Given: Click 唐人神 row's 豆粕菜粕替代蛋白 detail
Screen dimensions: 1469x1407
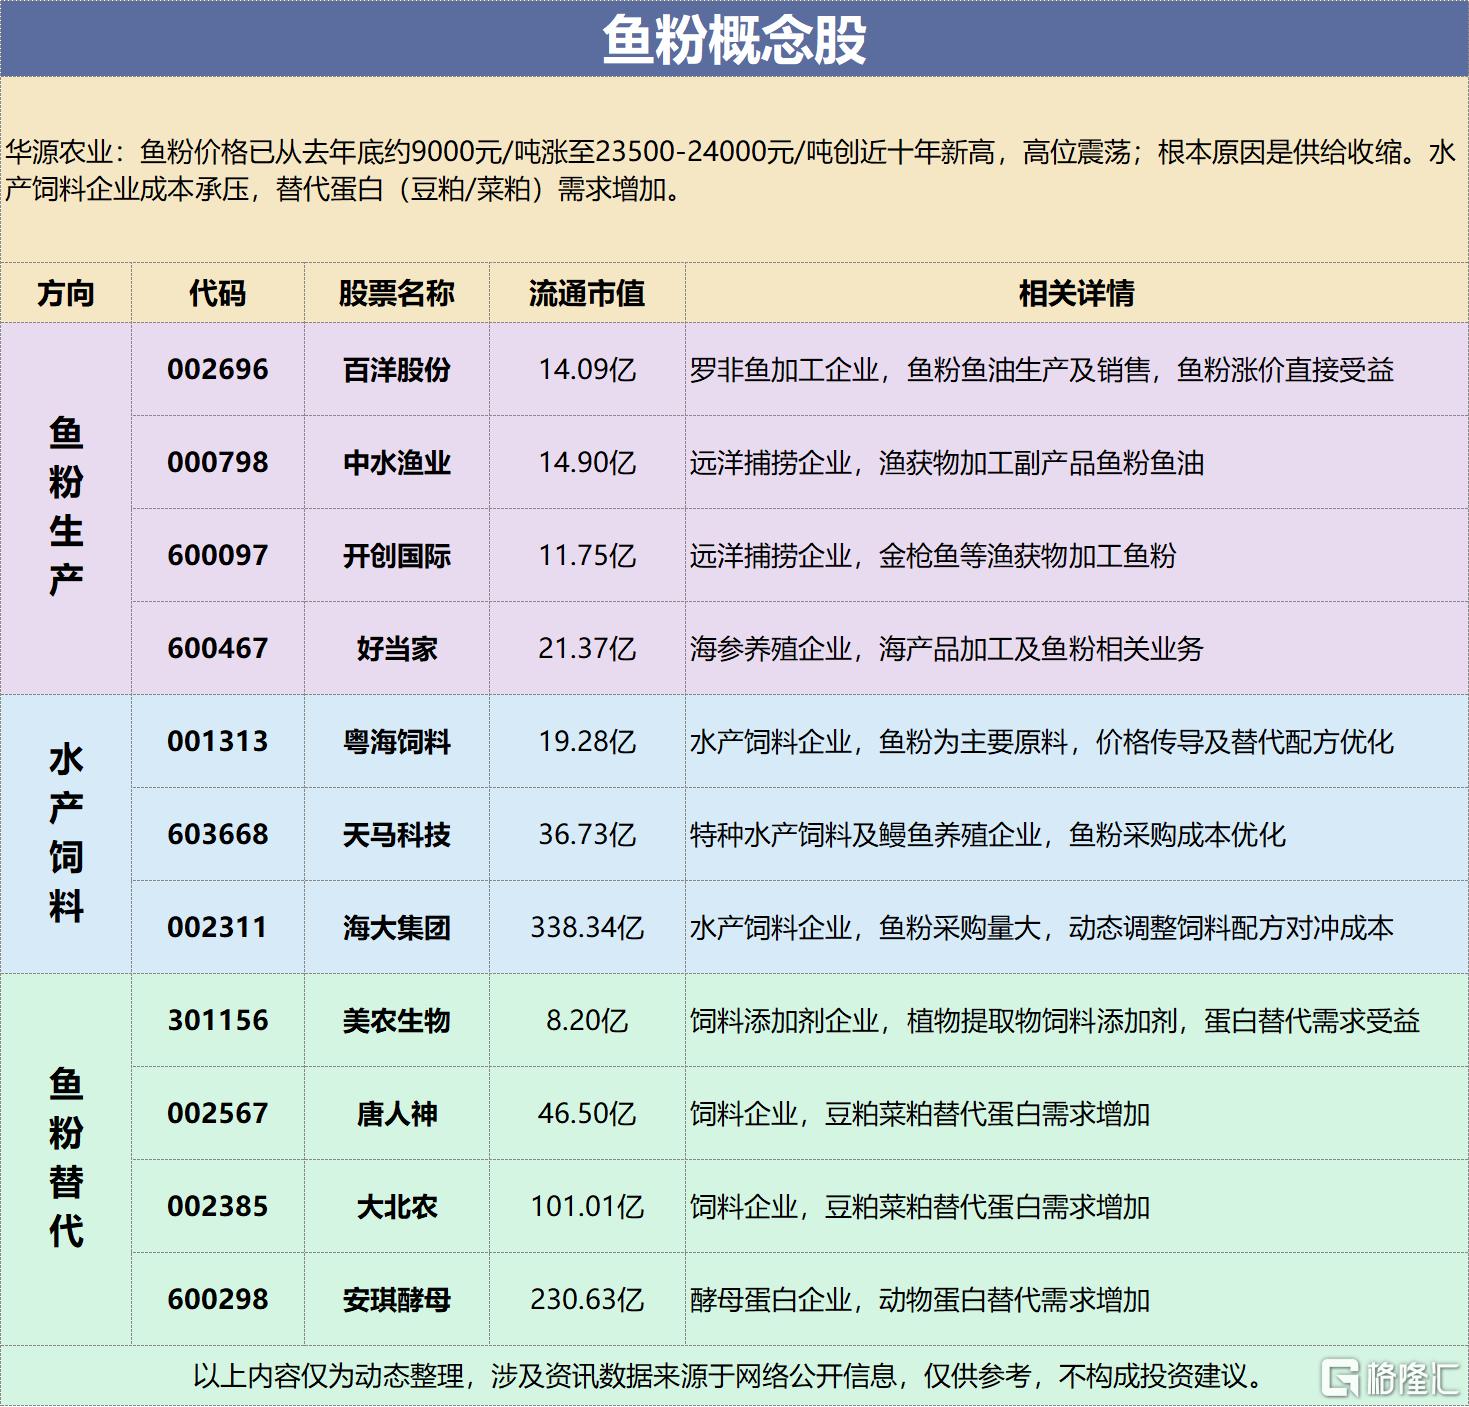Looking at the screenshot, I should (x=932, y=1114).
